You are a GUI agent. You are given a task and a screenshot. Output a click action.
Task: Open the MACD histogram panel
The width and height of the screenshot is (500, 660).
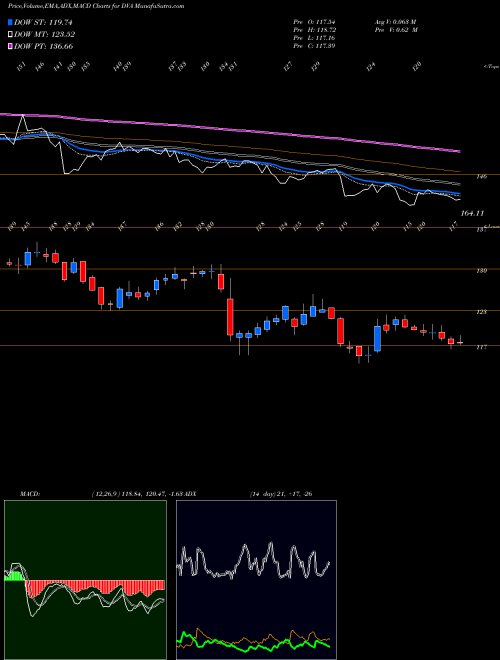click(85, 580)
